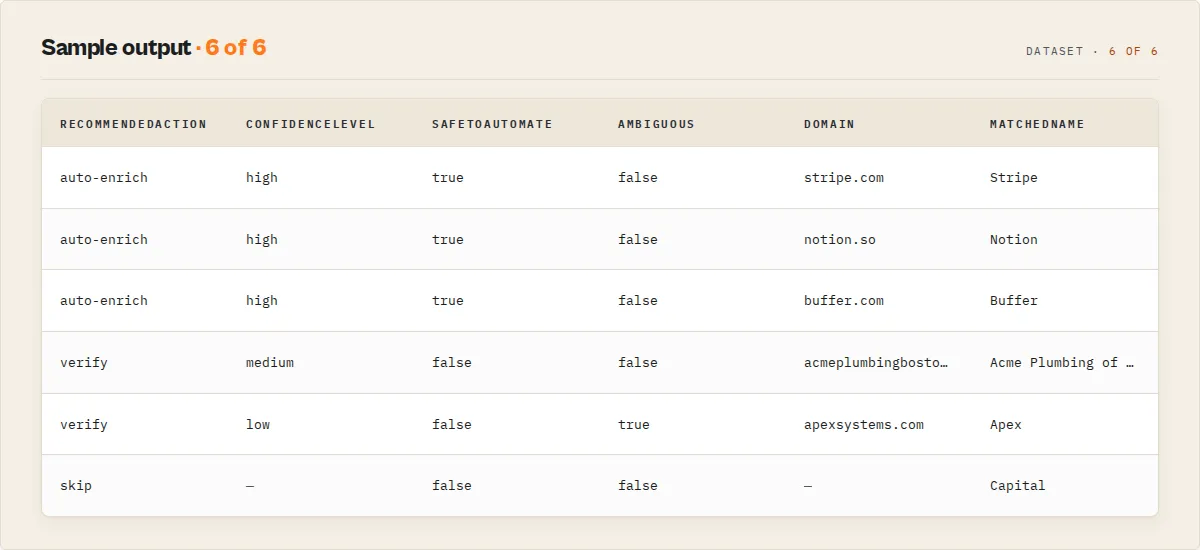Select the matched name 'Notion'
Screen dimensions: 1200x550
tap(1014, 239)
